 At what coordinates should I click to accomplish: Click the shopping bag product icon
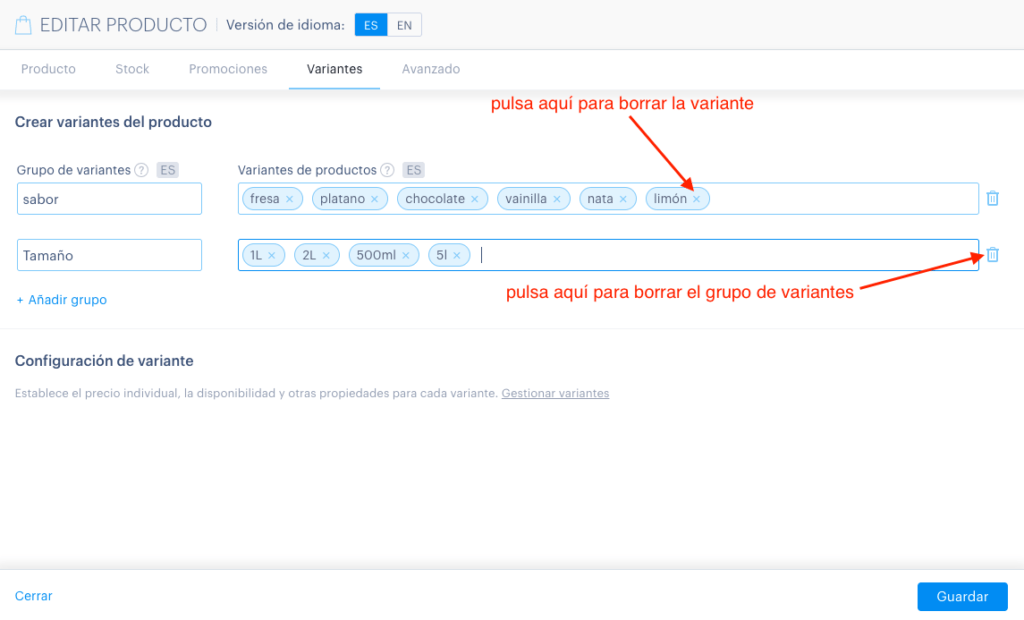click(x=24, y=25)
